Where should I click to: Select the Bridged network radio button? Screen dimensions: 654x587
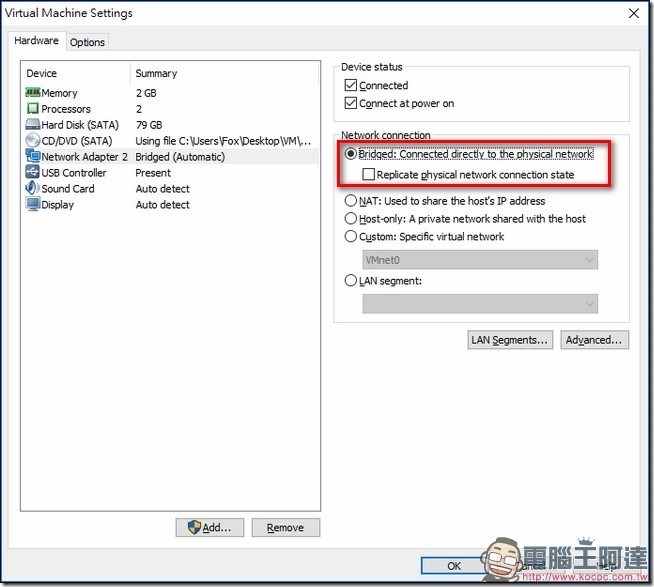351,154
